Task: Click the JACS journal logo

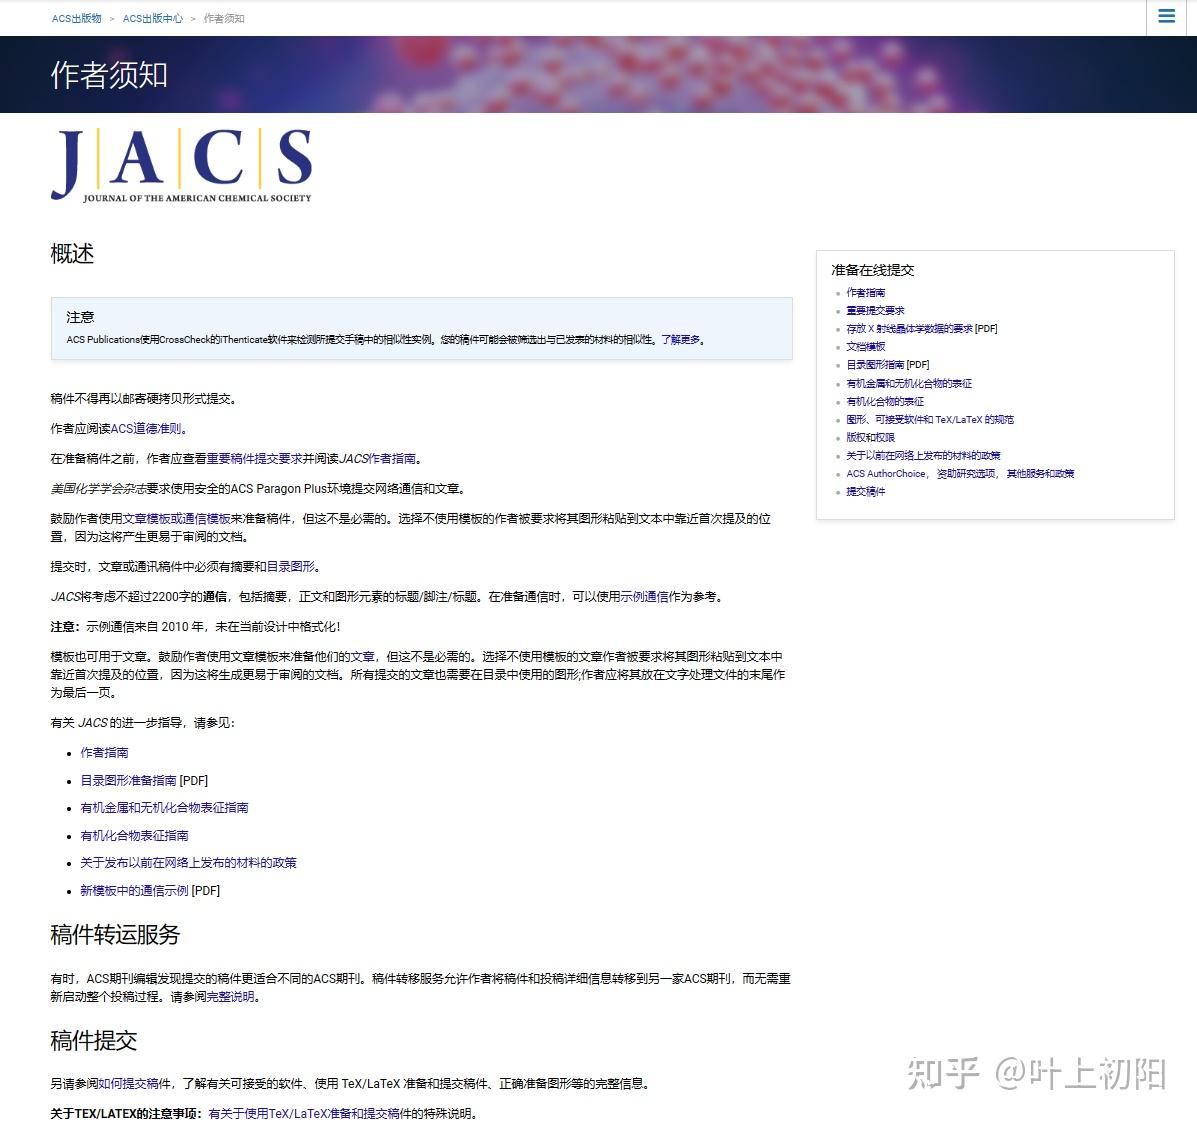Action: 182,165
